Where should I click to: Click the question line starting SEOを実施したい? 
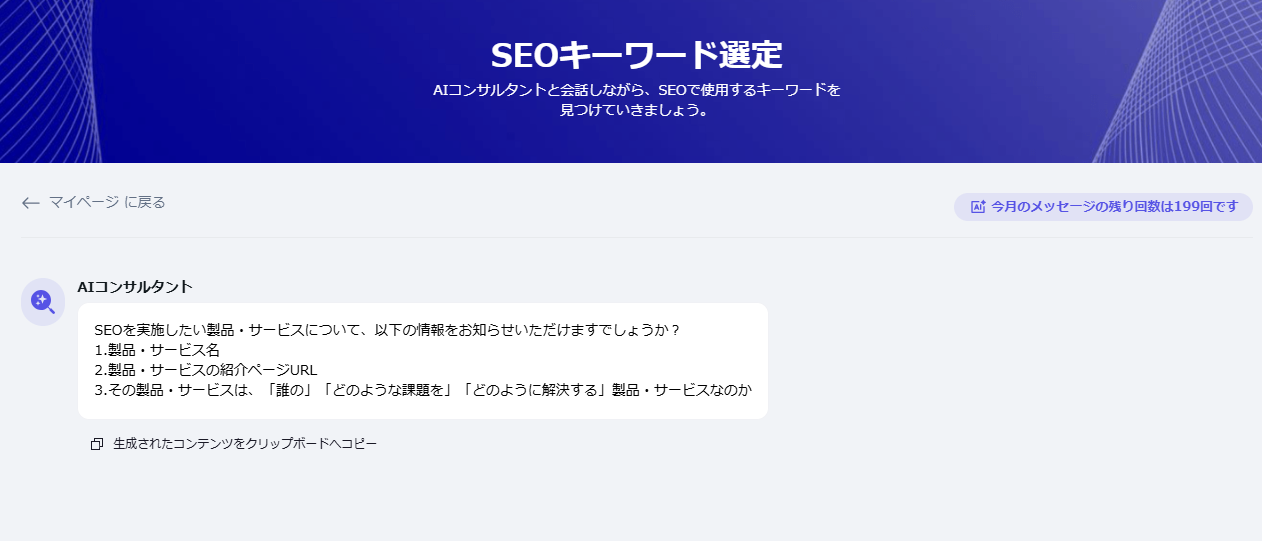387,329
